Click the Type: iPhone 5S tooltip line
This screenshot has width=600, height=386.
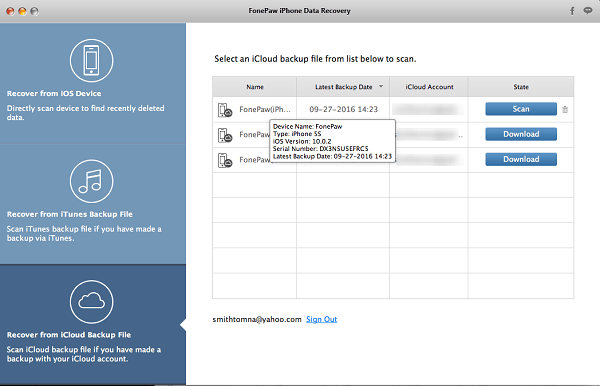297,134
